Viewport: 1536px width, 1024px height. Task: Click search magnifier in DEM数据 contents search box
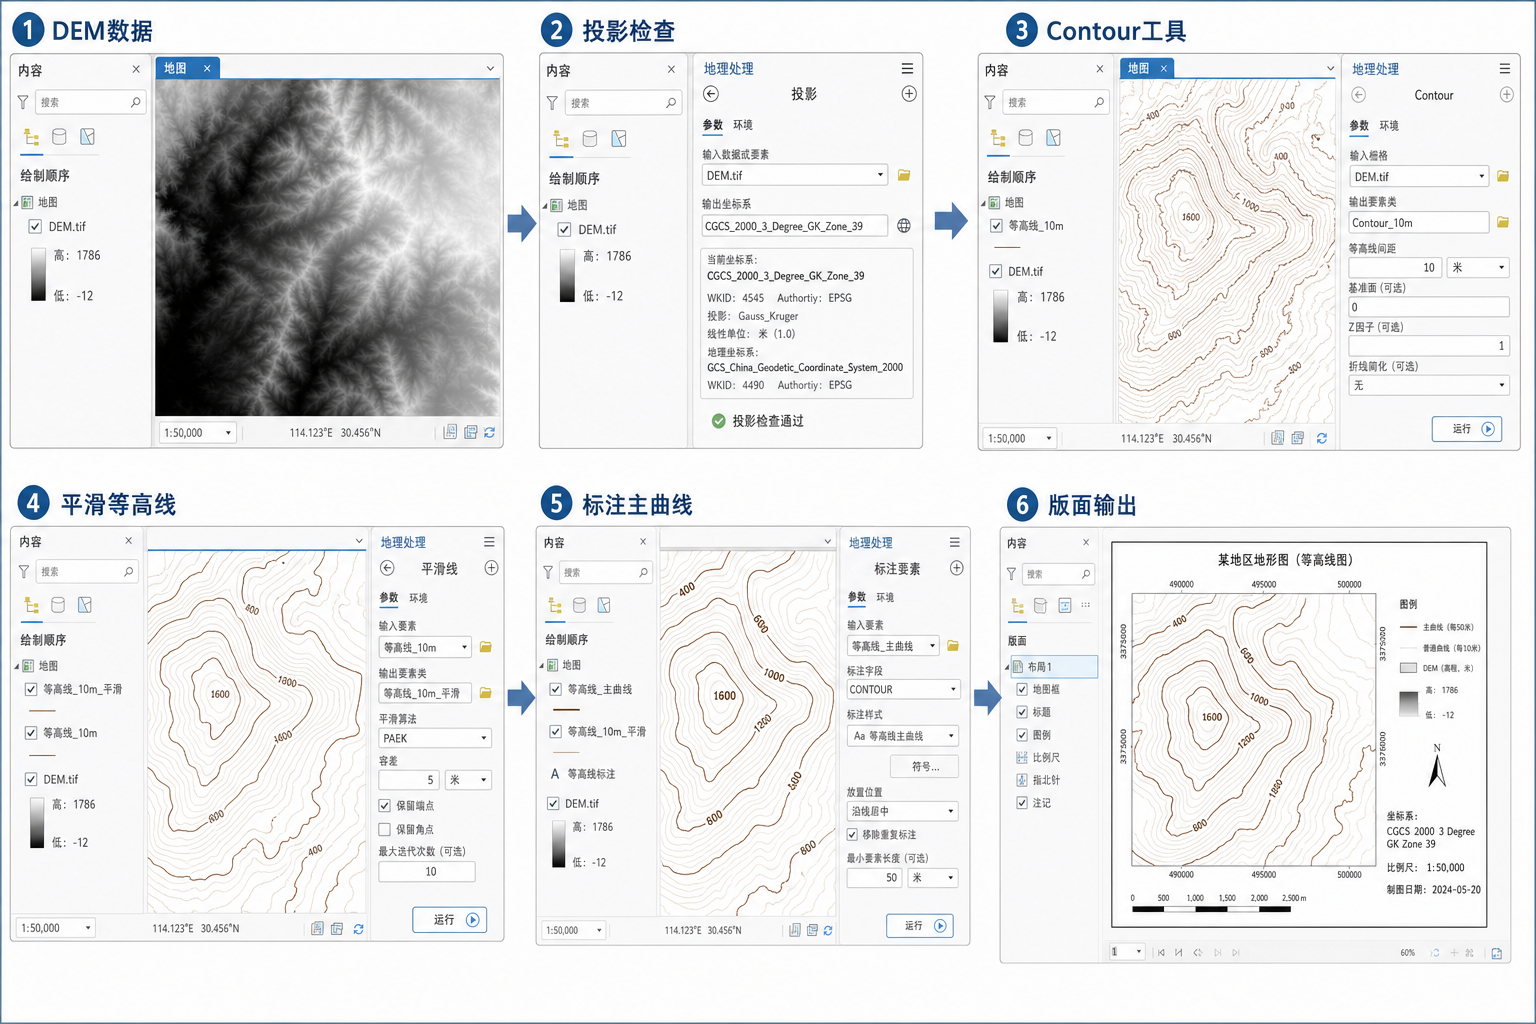[136, 102]
